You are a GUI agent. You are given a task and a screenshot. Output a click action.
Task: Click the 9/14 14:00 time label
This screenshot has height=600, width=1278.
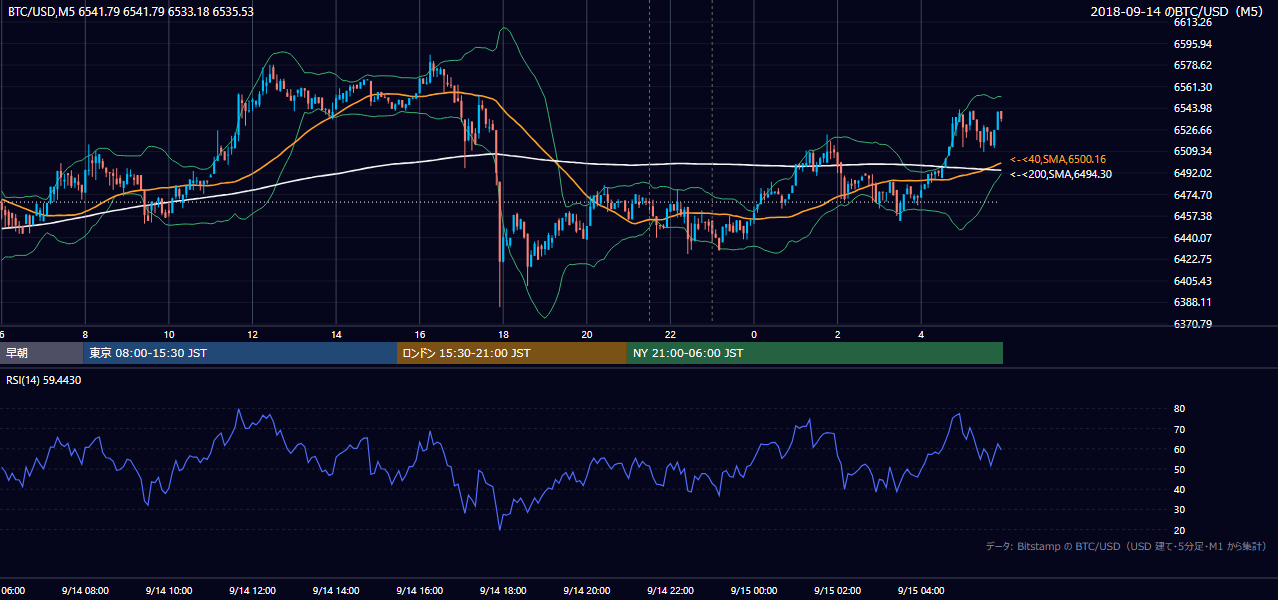point(336,590)
